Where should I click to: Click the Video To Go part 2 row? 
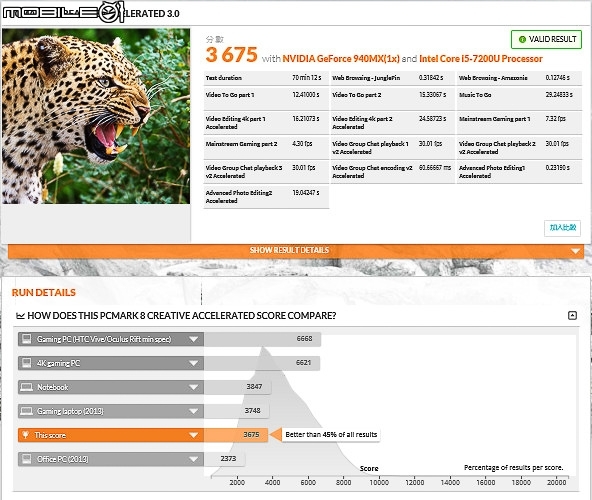click(393, 98)
